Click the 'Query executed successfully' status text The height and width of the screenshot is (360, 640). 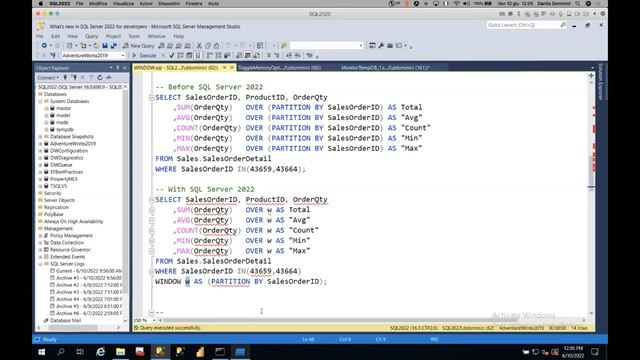[x=170, y=328]
